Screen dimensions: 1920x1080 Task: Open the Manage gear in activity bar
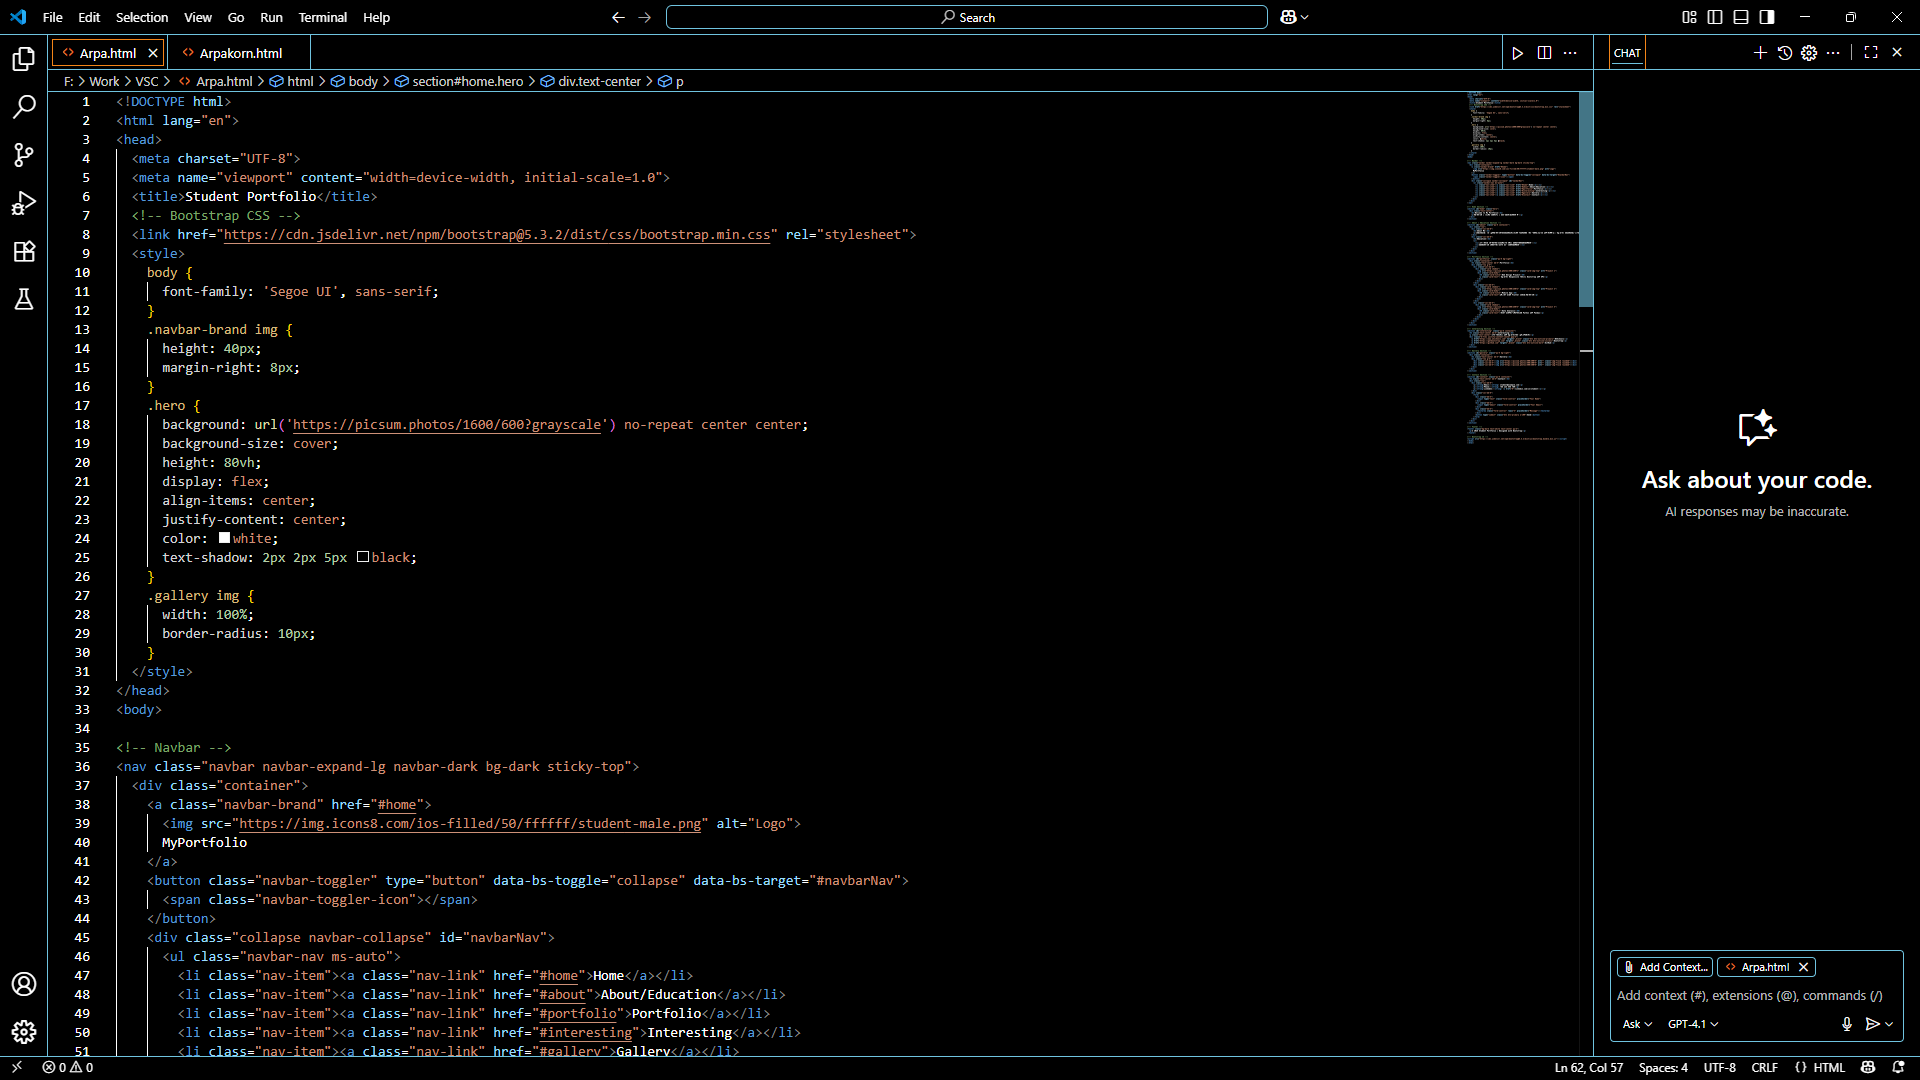[x=24, y=1032]
